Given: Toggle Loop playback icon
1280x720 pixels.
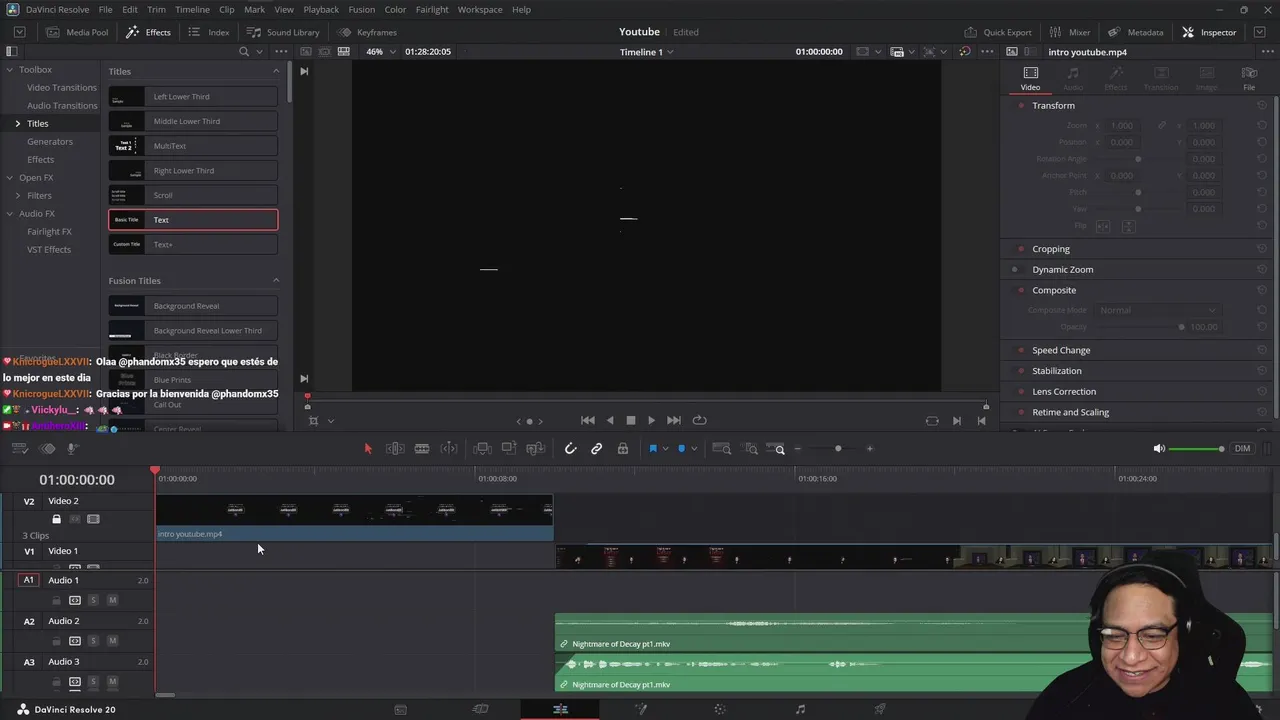Looking at the screenshot, I should (700, 421).
